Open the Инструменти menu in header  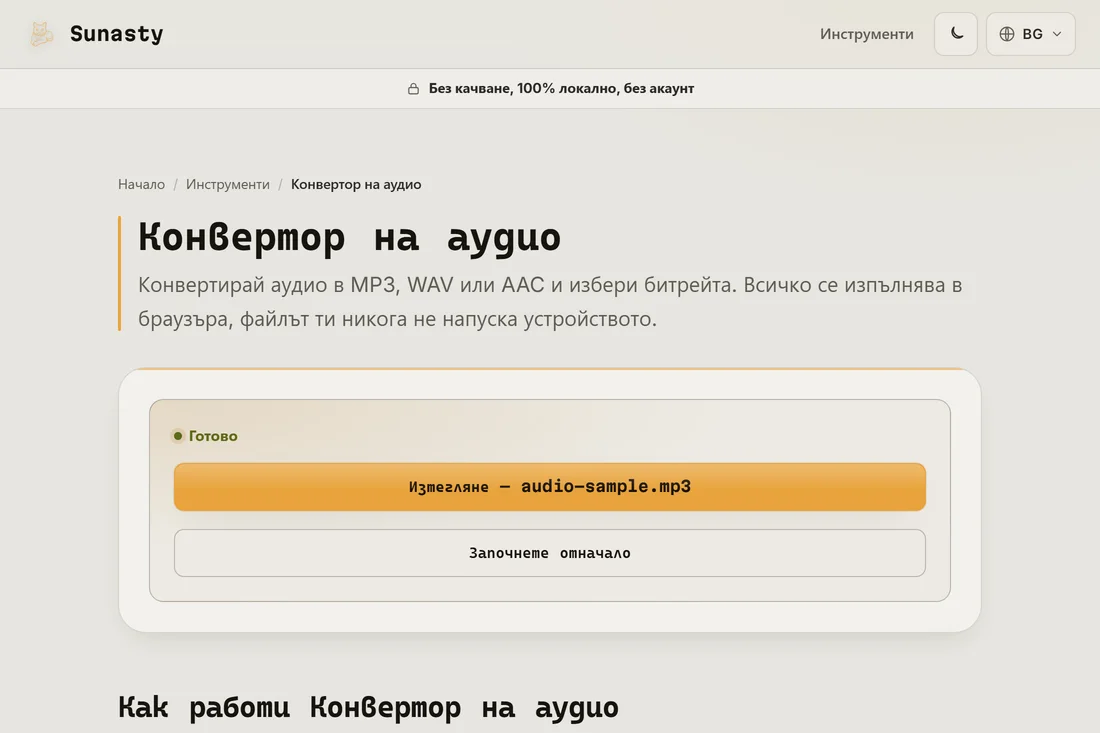click(866, 34)
